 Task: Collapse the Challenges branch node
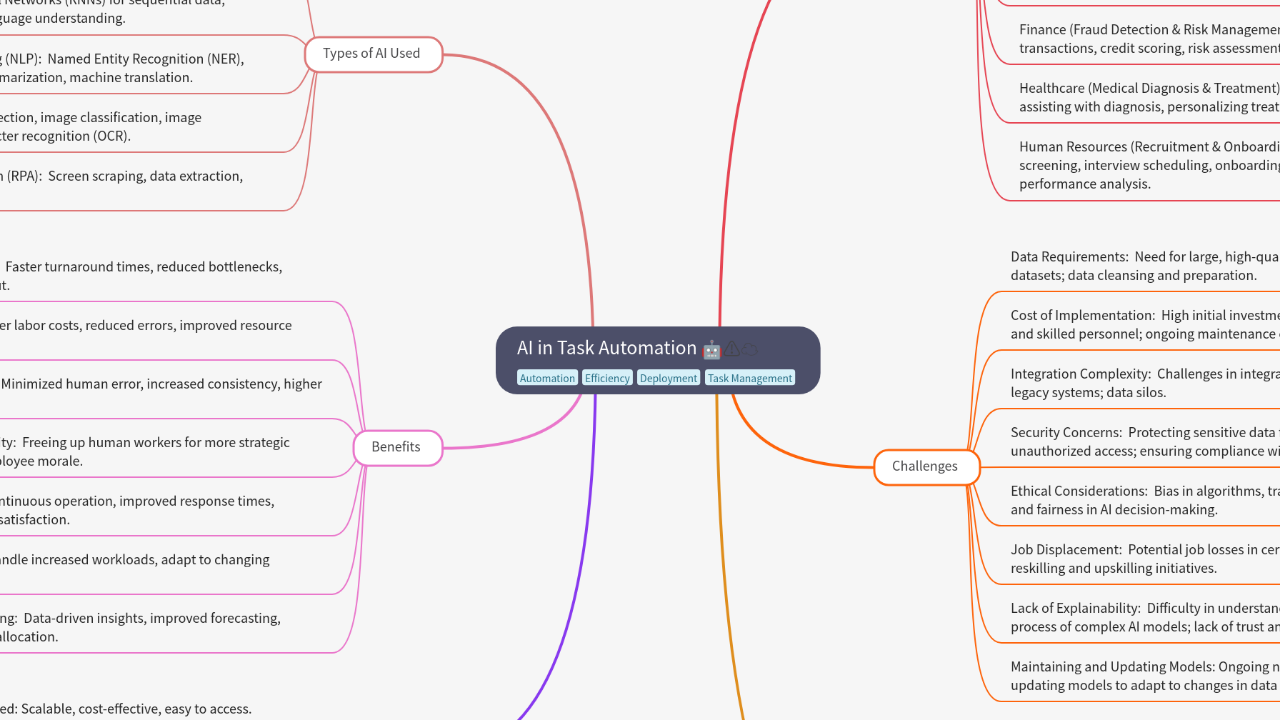pos(925,466)
